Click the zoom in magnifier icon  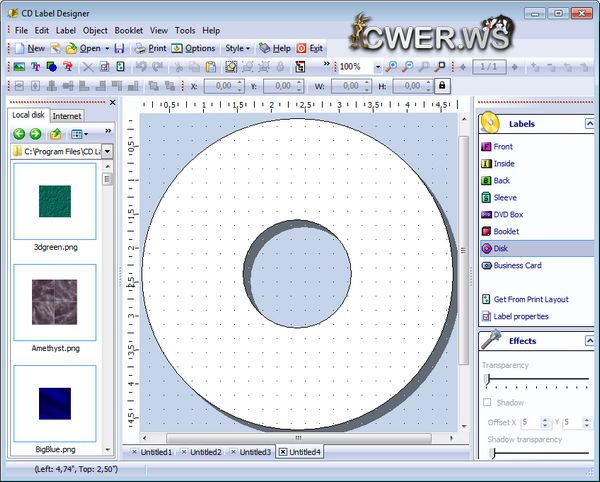pos(391,67)
